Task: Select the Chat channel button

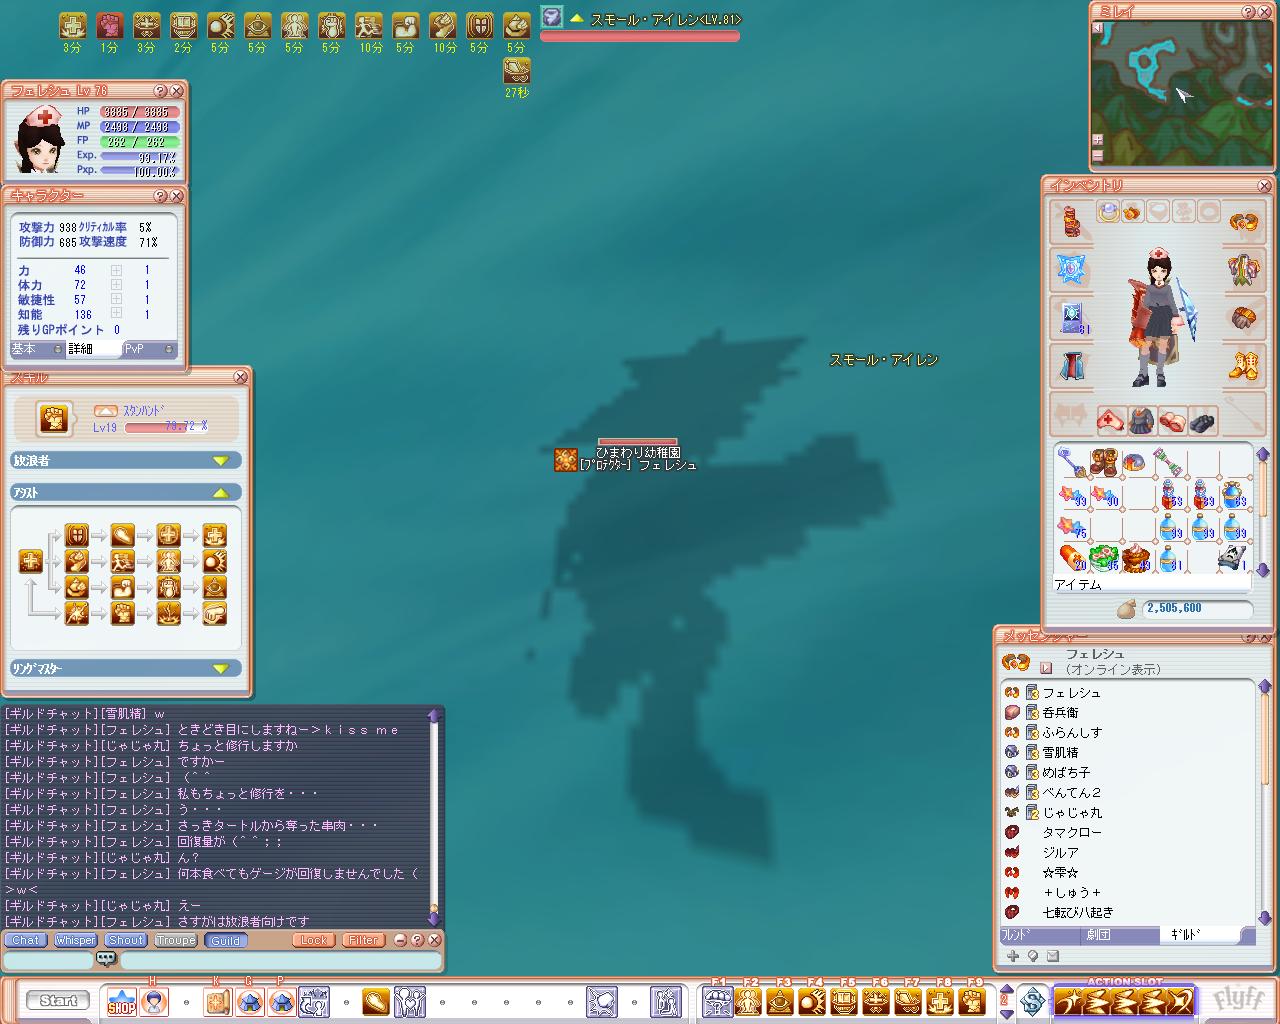Action: coord(26,940)
